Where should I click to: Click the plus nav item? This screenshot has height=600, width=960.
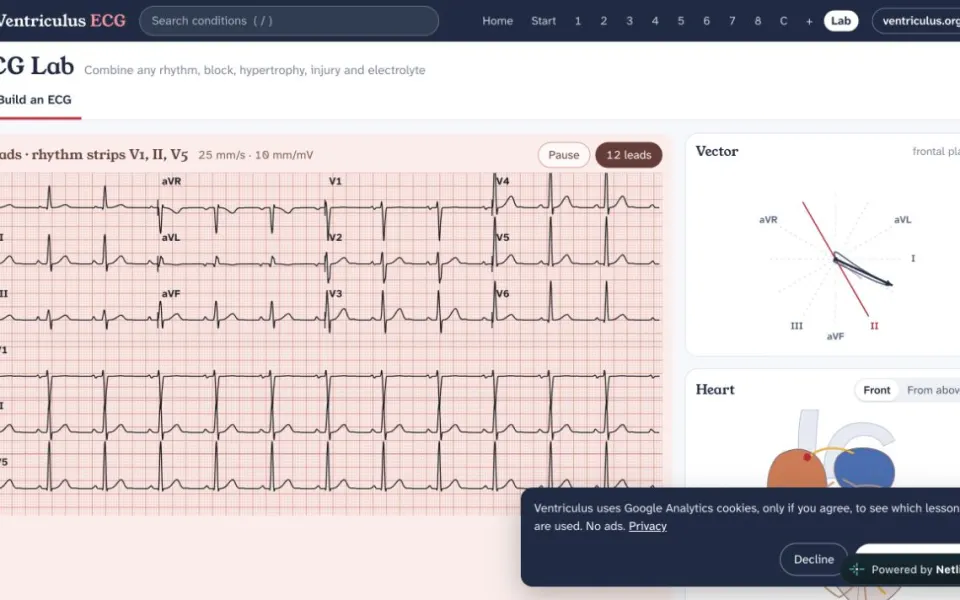[809, 21]
